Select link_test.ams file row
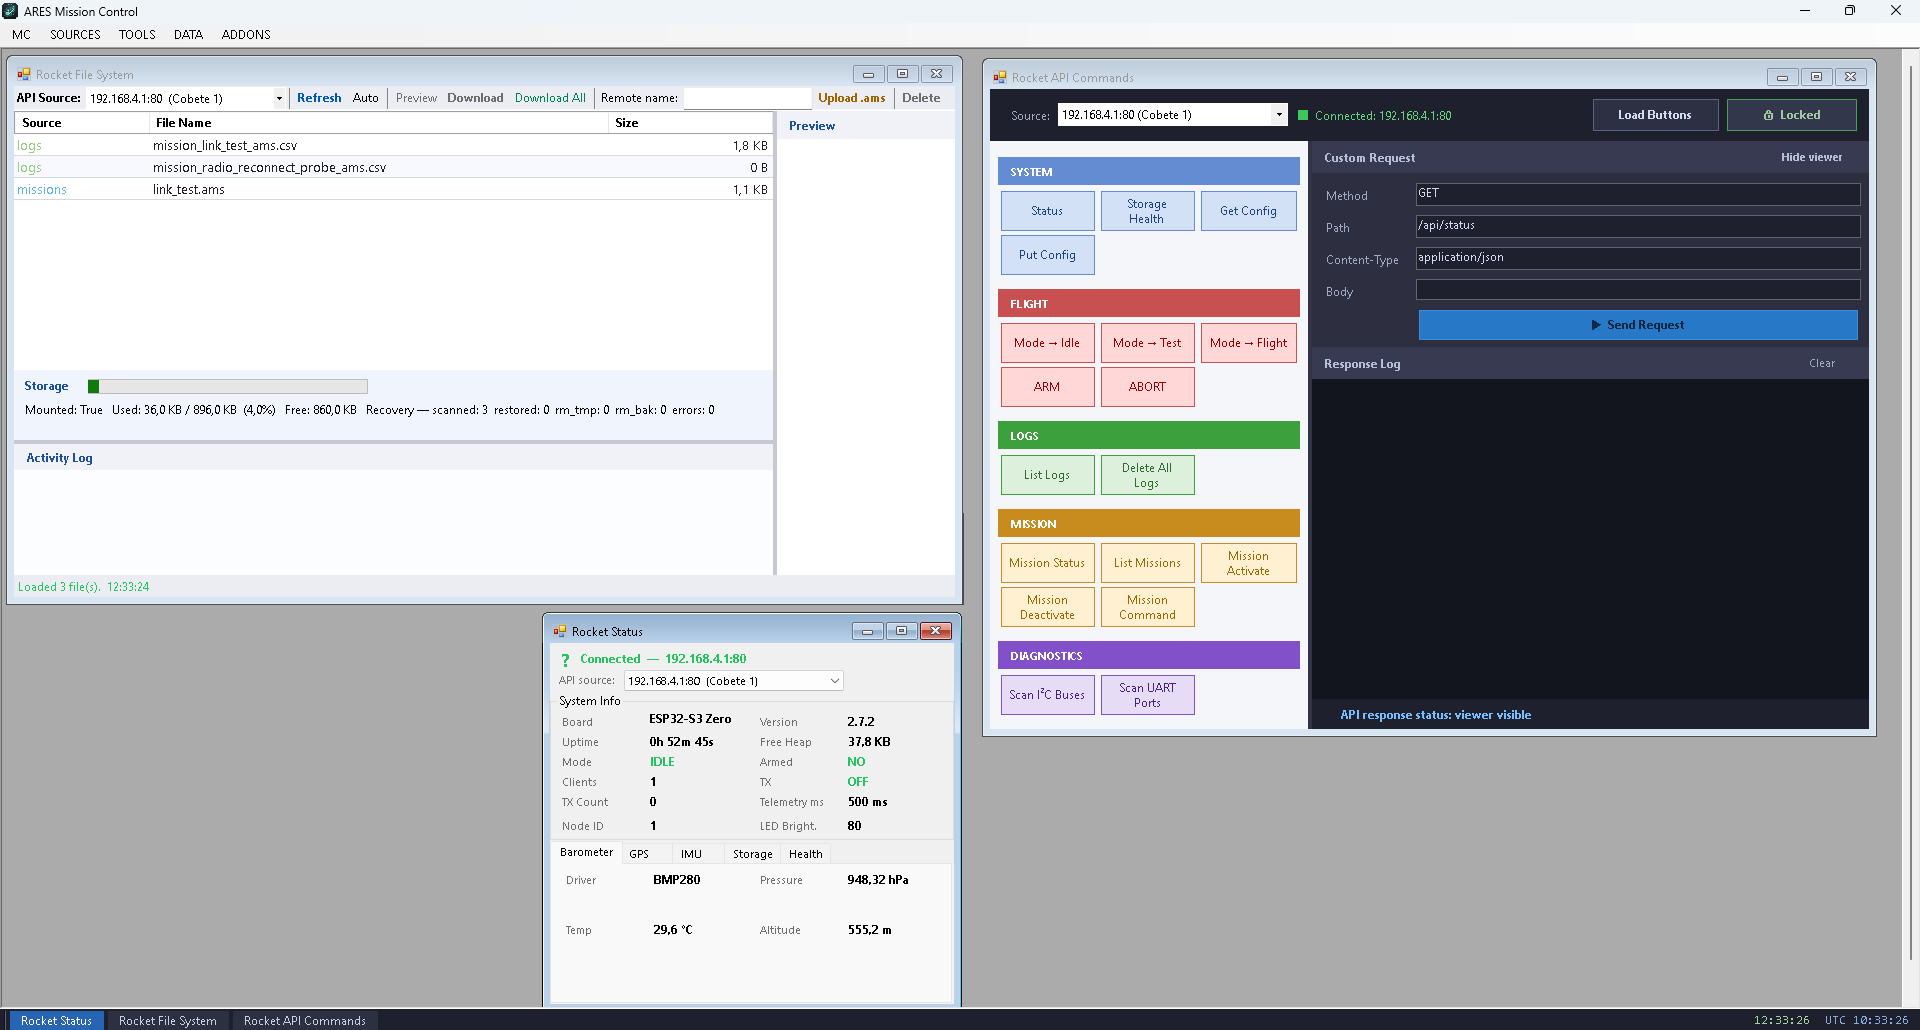 click(x=392, y=190)
